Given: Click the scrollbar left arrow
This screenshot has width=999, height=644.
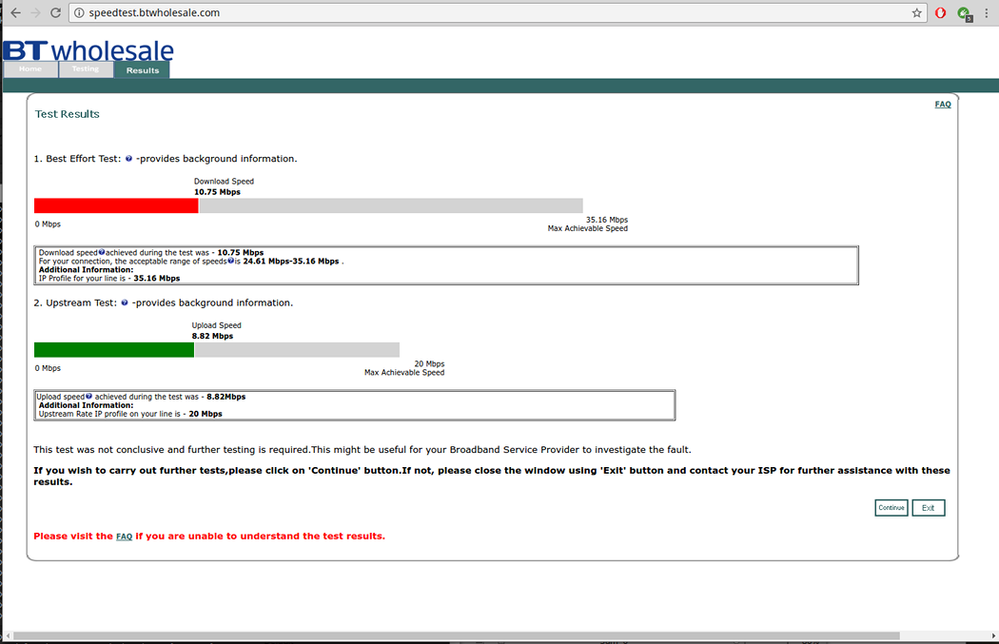Looking at the screenshot, I should pyautogui.click(x=7, y=636).
